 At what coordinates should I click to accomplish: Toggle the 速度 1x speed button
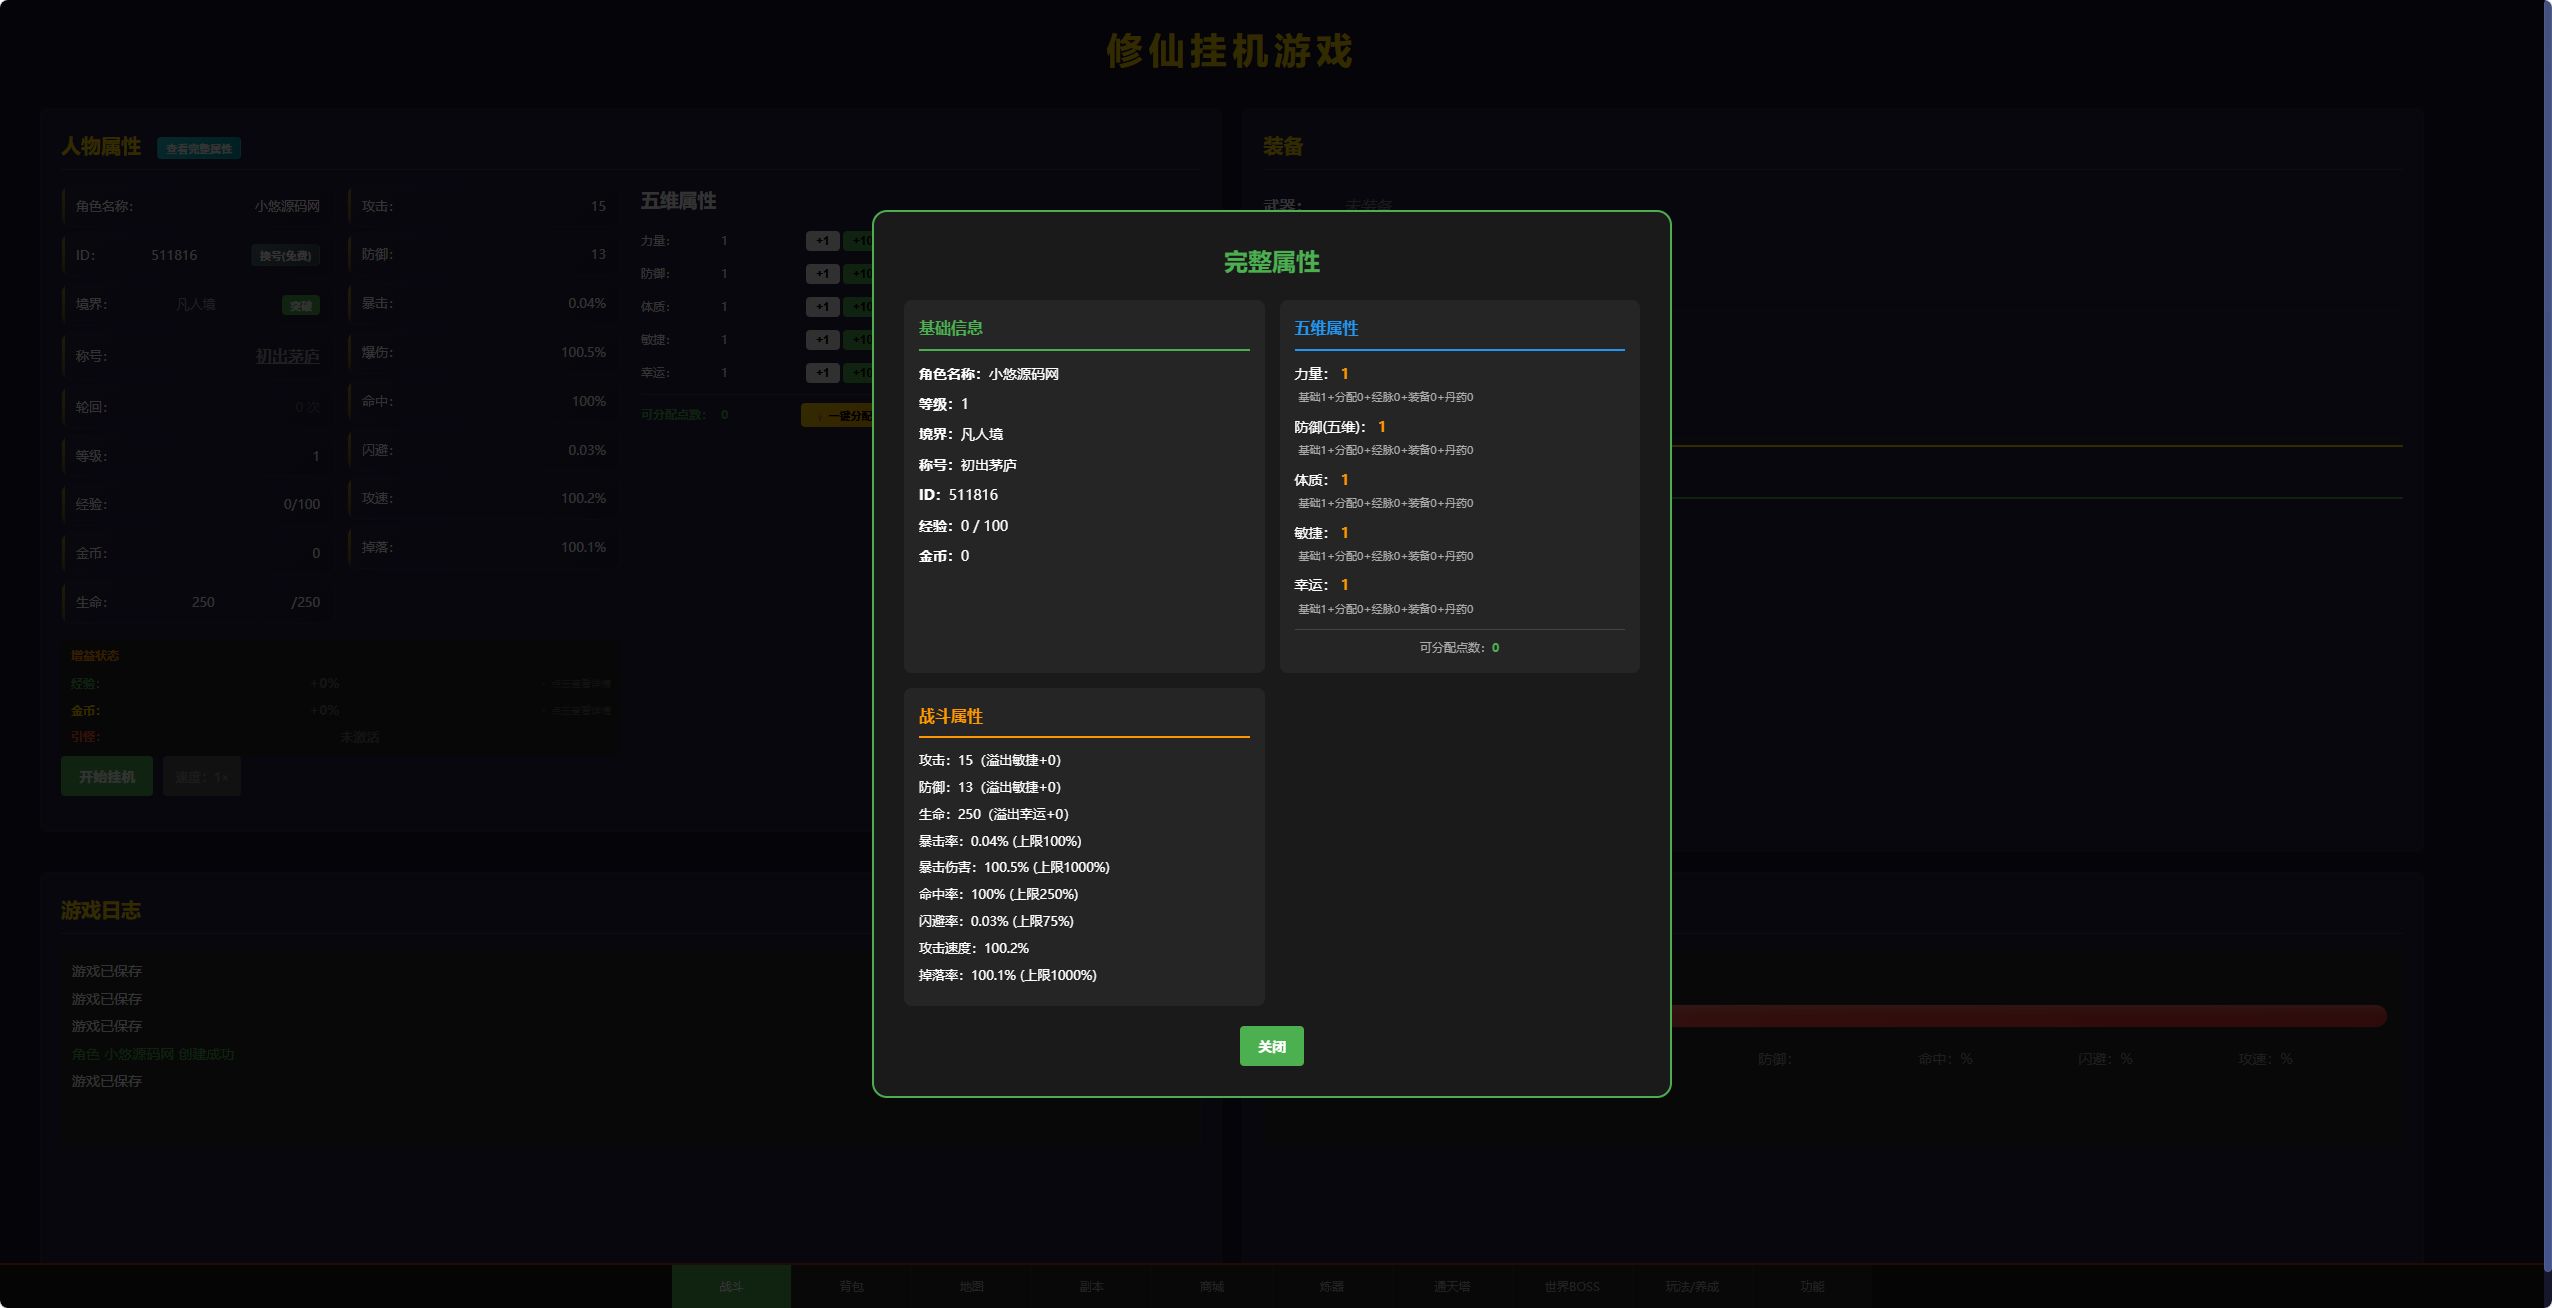[202, 776]
